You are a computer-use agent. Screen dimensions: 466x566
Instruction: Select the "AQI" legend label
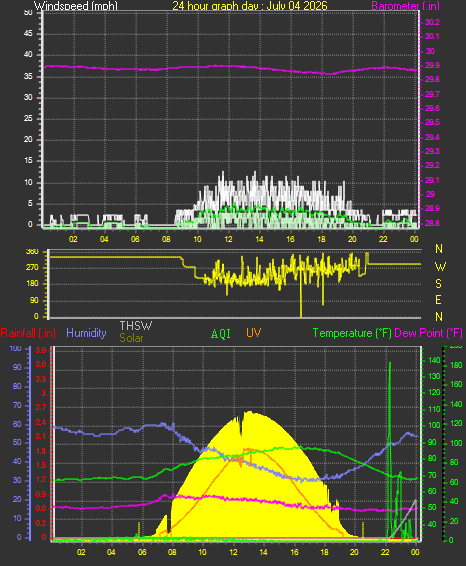coord(221,334)
